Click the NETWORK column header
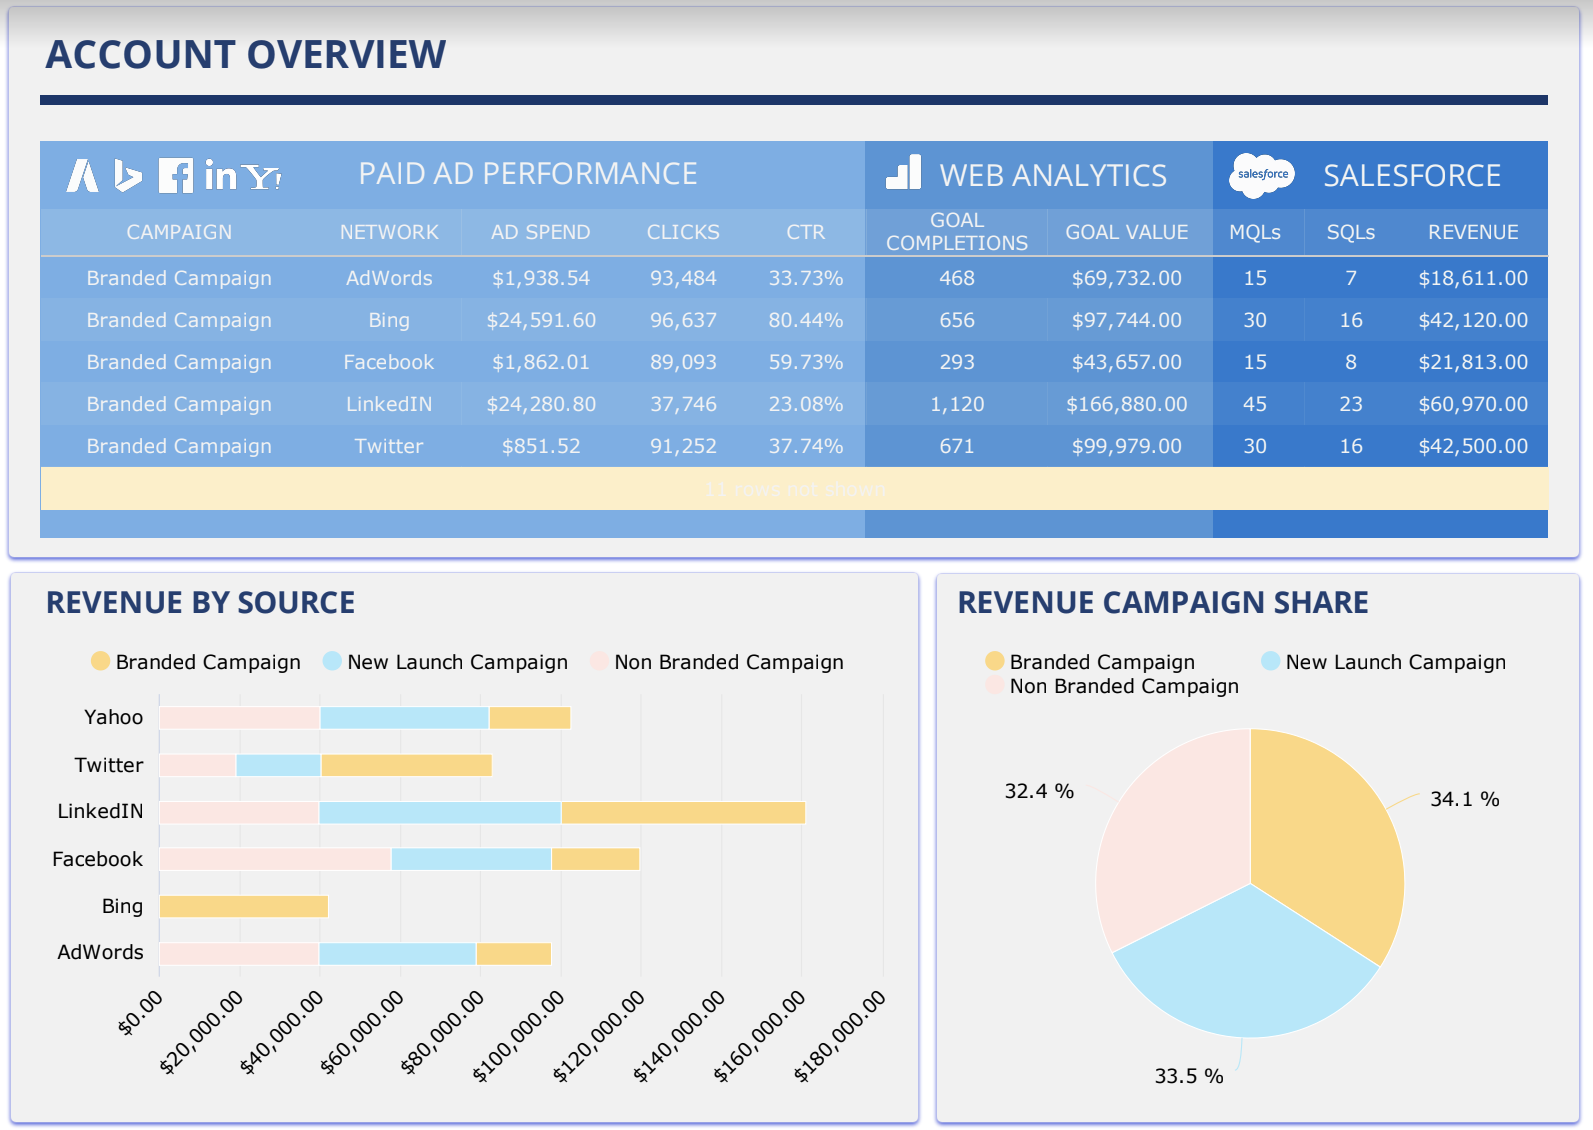The width and height of the screenshot is (1593, 1130). (x=389, y=232)
